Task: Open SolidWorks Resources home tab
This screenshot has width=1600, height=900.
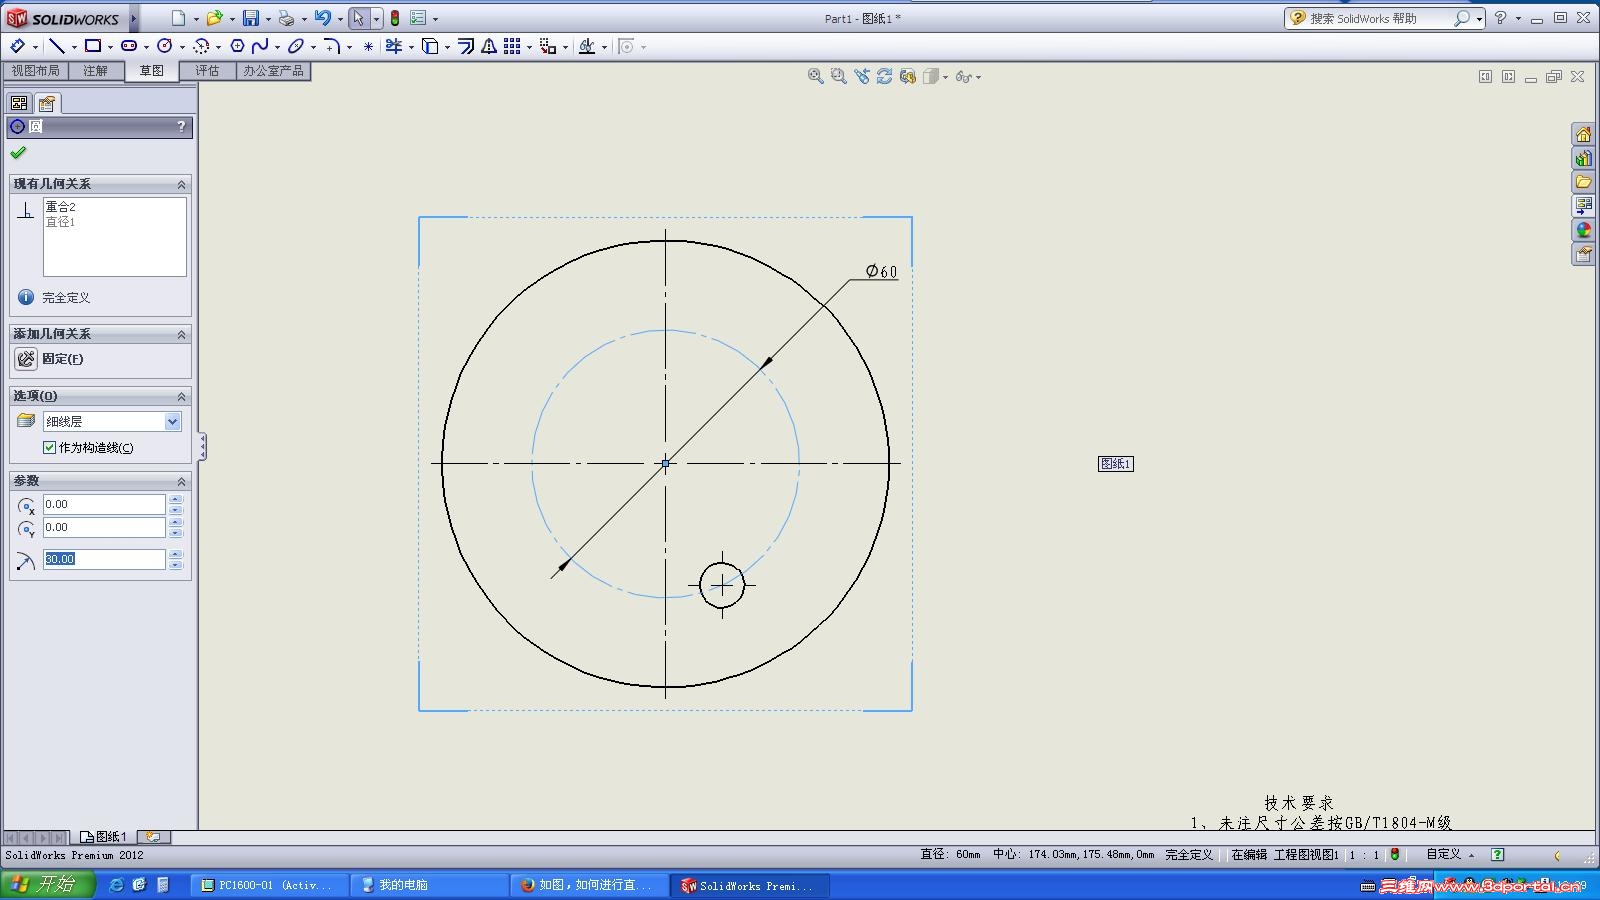Action: pos(1583,134)
